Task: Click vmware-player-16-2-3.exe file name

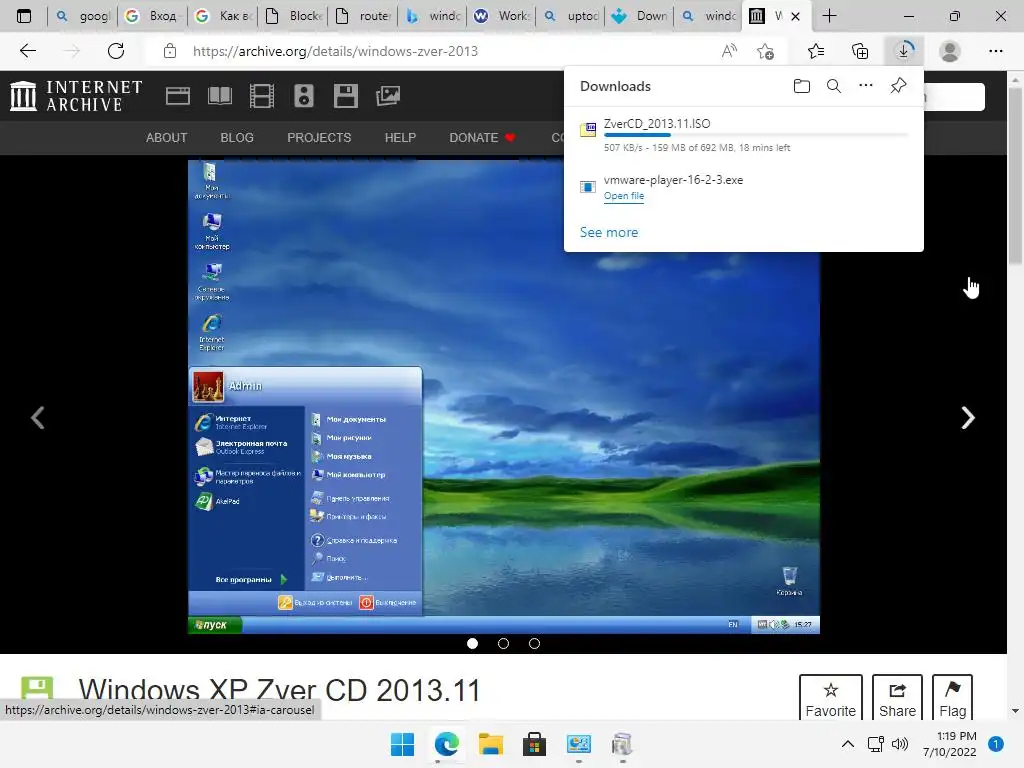Action: click(673, 180)
